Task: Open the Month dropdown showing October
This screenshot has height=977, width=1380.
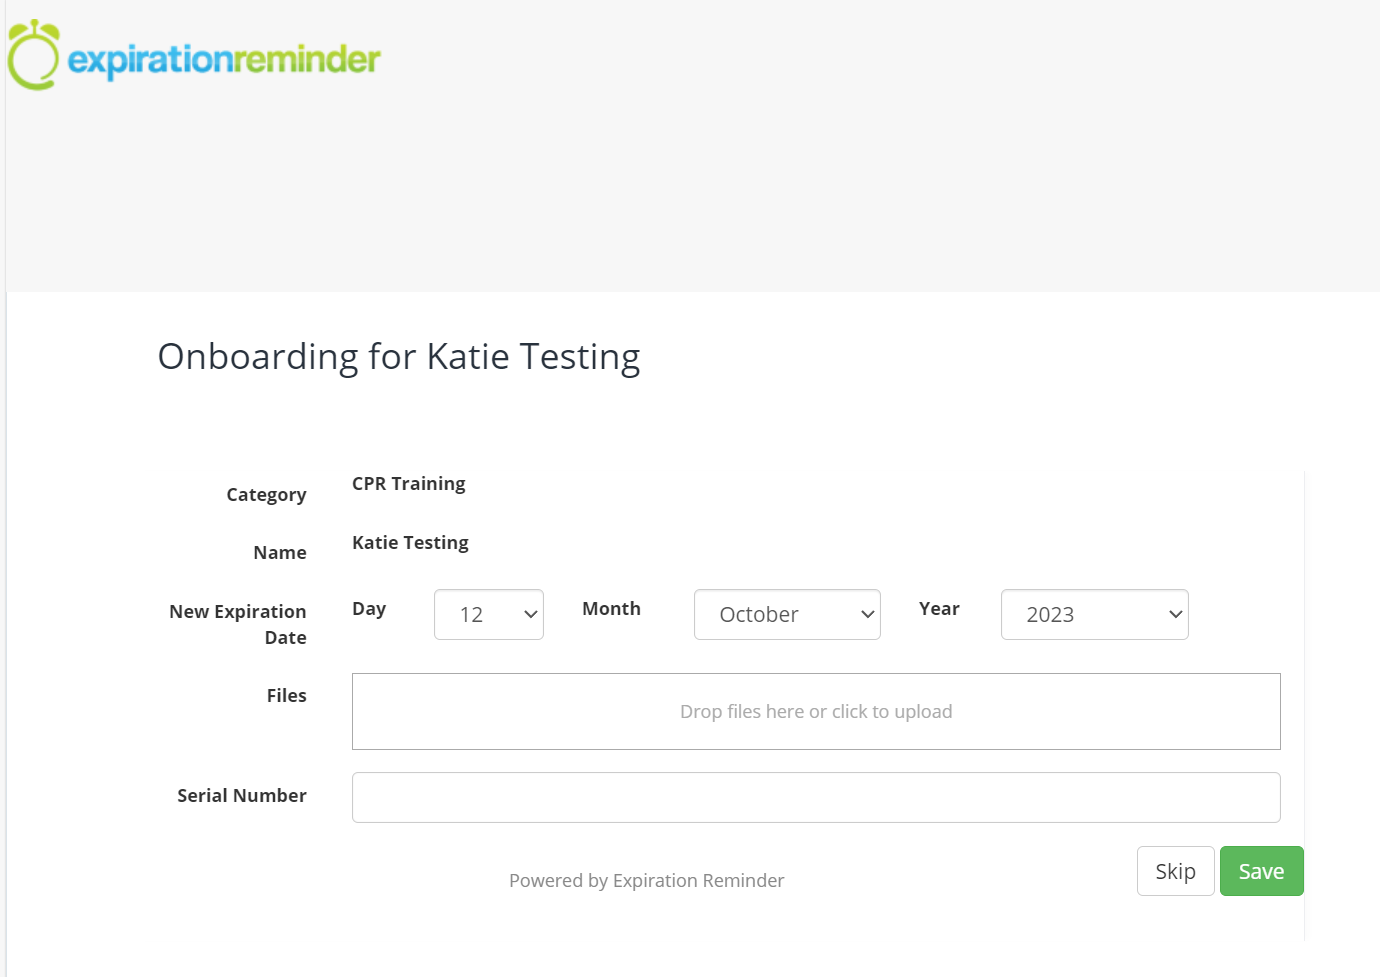Action: point(787,614)
